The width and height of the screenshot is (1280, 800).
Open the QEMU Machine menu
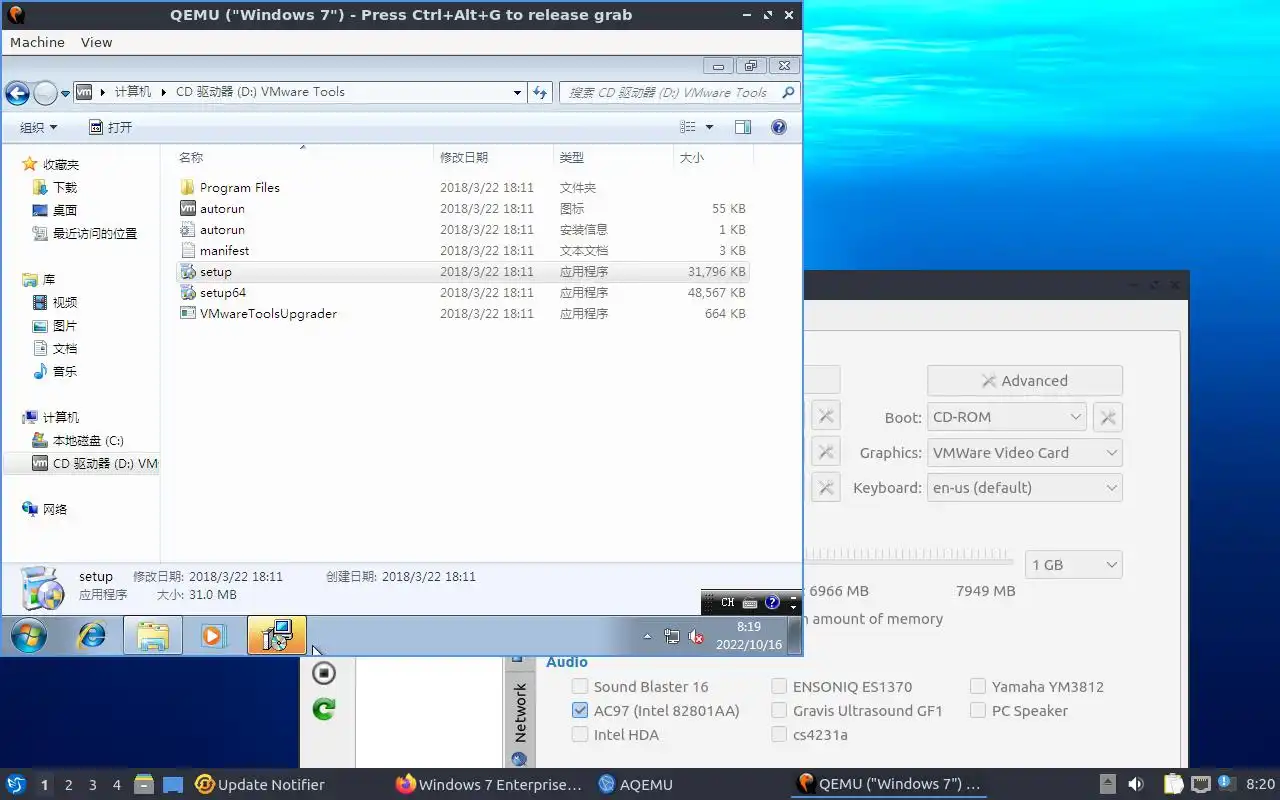tap(37, 42)
